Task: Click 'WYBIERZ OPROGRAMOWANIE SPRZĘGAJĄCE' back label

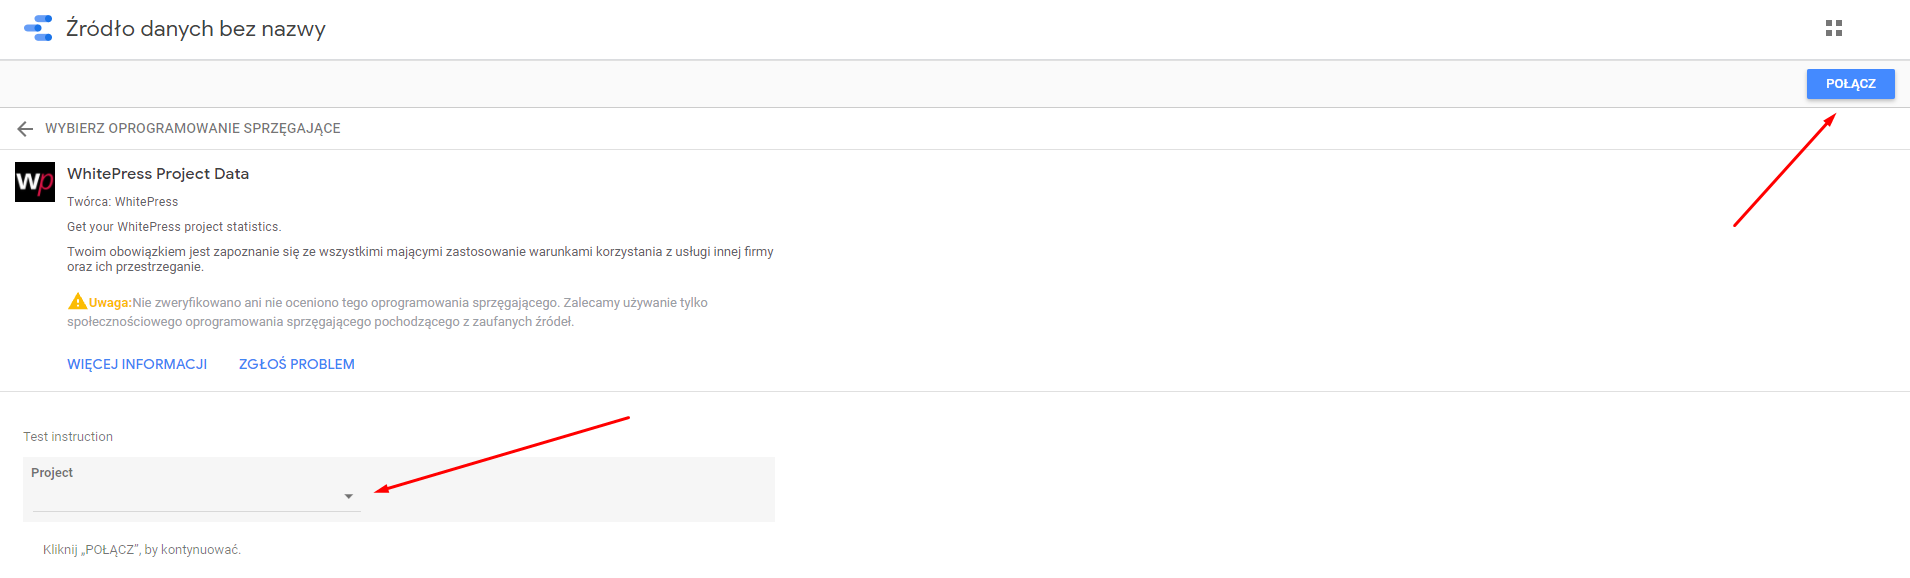Action: [x=193, y=128]
